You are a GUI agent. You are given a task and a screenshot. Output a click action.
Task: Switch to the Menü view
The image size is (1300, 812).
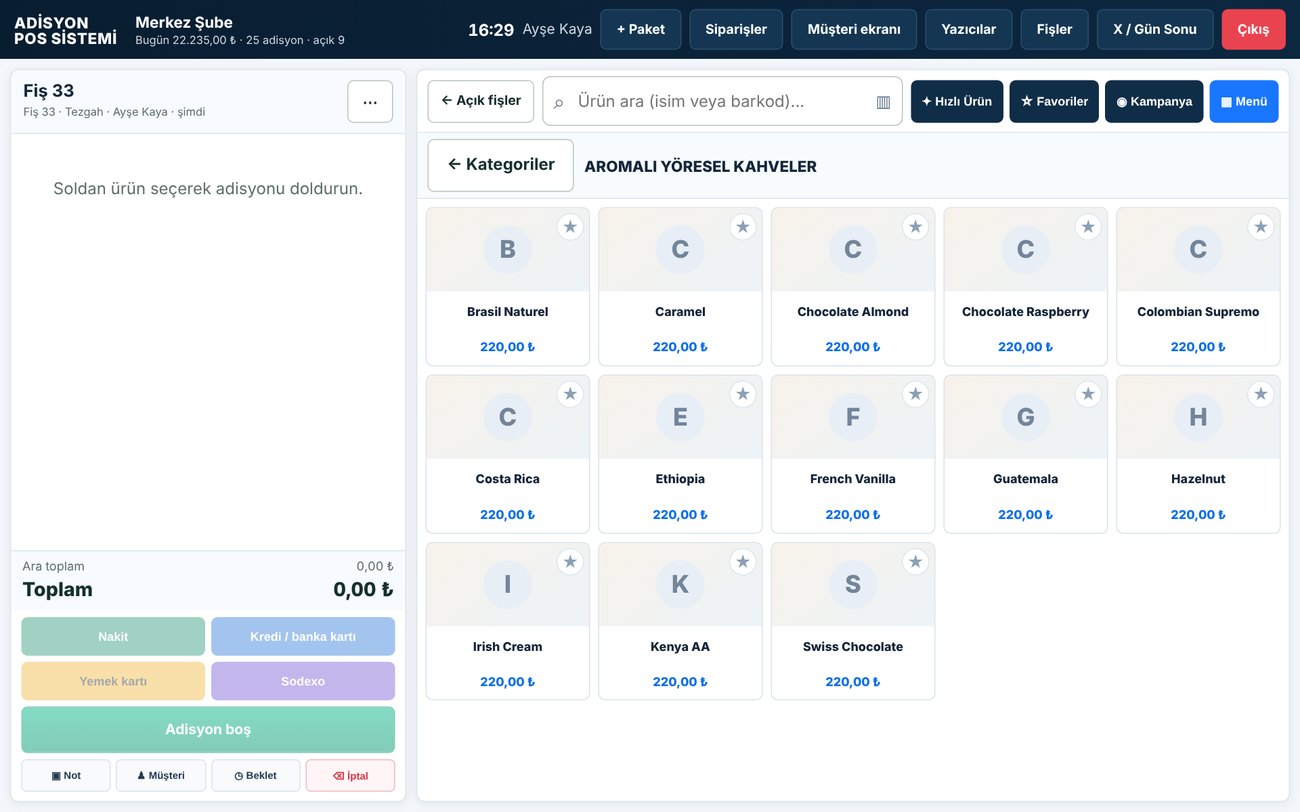1244,102
